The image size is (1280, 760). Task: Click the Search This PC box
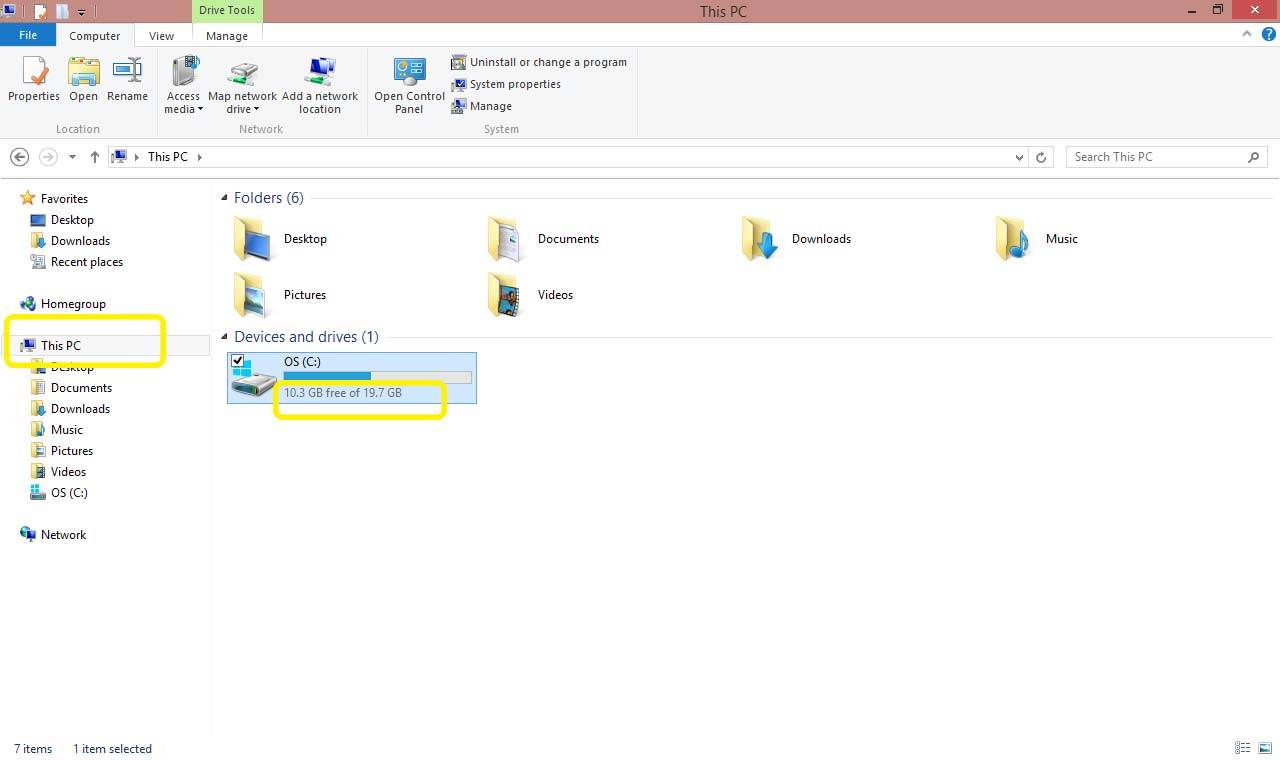click(x=1166, y=157)
